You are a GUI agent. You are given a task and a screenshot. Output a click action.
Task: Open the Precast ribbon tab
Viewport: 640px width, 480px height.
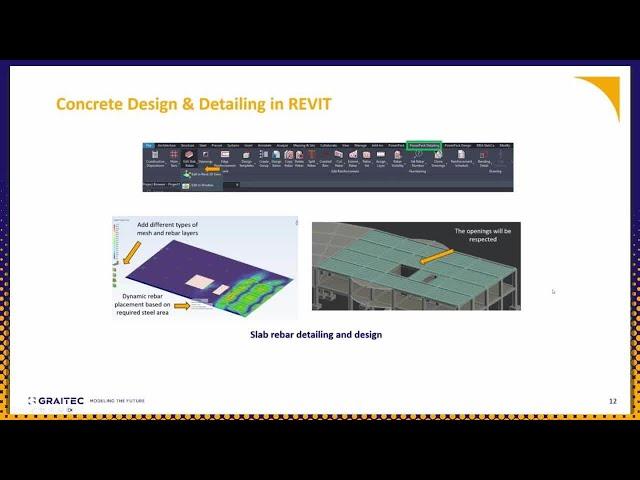click(x=217, y=146)
